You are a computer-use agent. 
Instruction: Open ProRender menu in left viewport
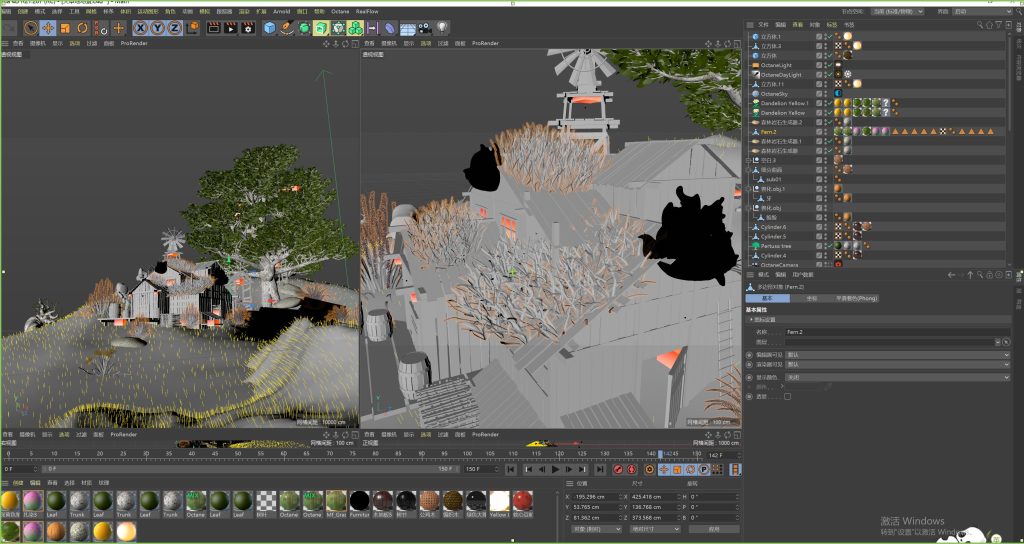tap(134, 43)
